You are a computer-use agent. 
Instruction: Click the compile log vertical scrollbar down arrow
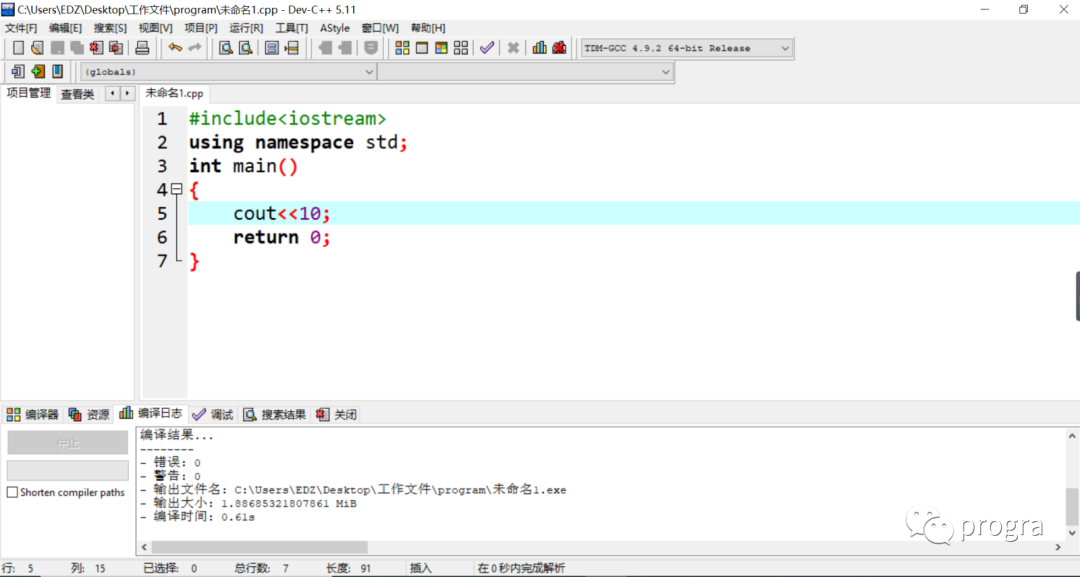pyautogui.click(x=1072, y=533)
